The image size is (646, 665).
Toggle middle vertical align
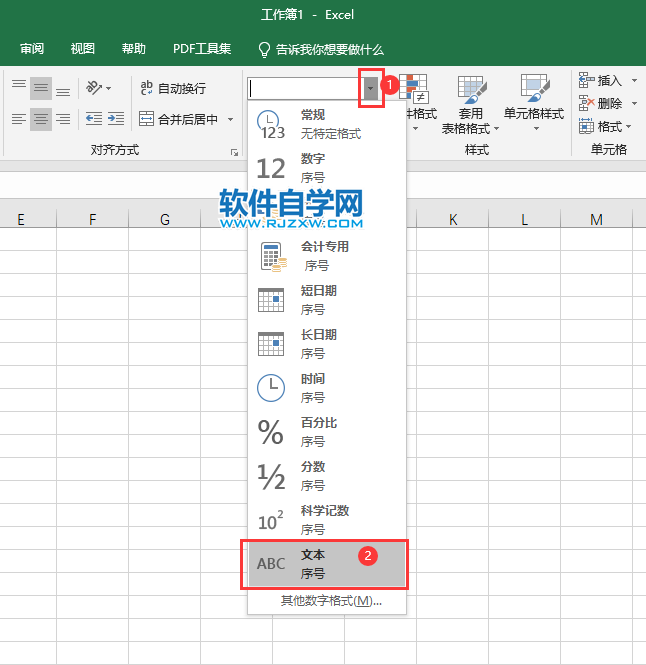point(41,88)
